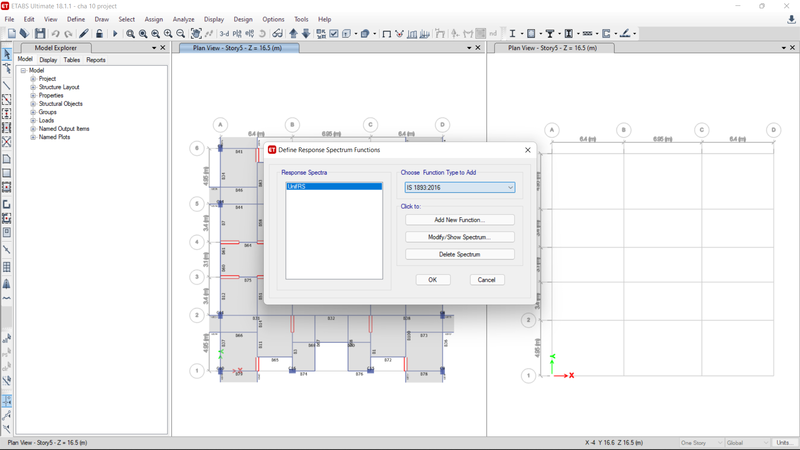Click the Elevation view icon
The height and width of the screenshot is (450, 800).
point(249,34)
